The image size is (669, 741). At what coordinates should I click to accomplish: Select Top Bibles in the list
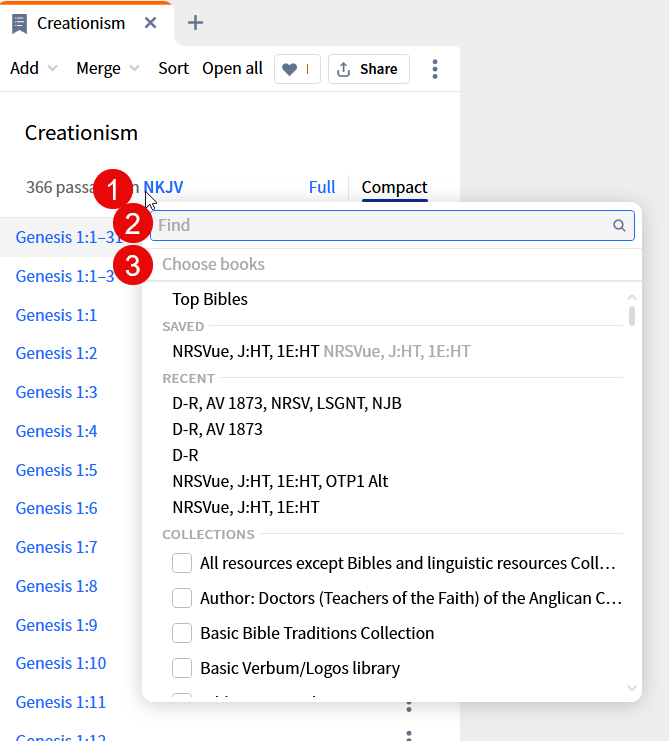click(210, 299)
